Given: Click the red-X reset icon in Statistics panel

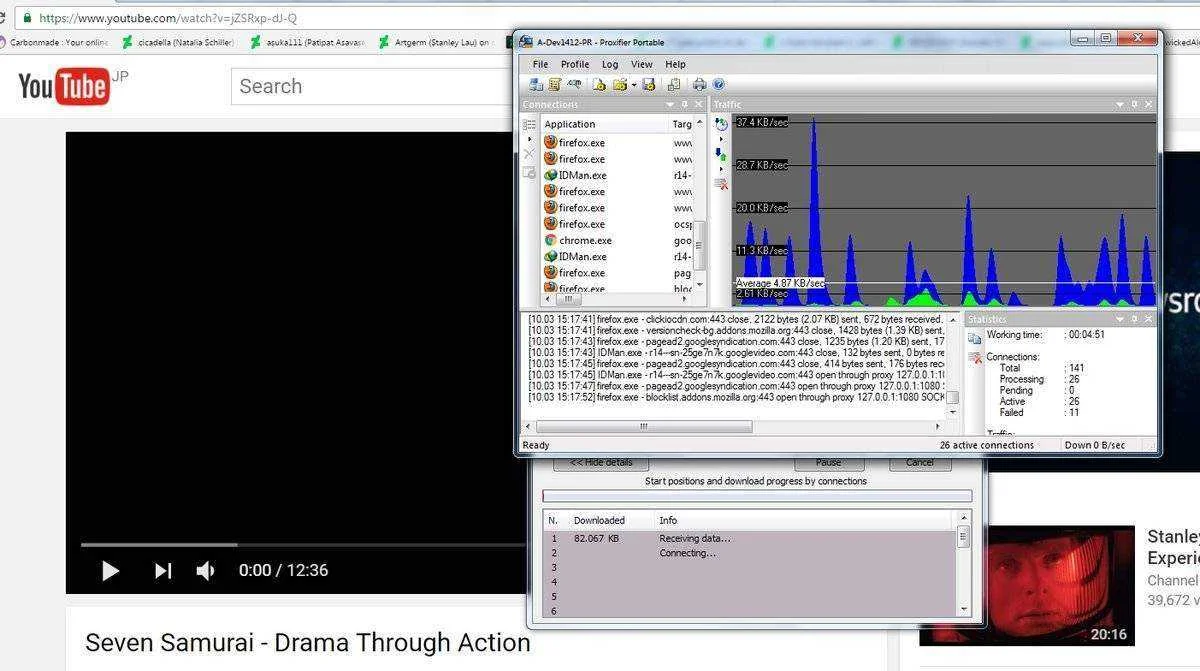Looking at the screenshot, I should 975,360.
